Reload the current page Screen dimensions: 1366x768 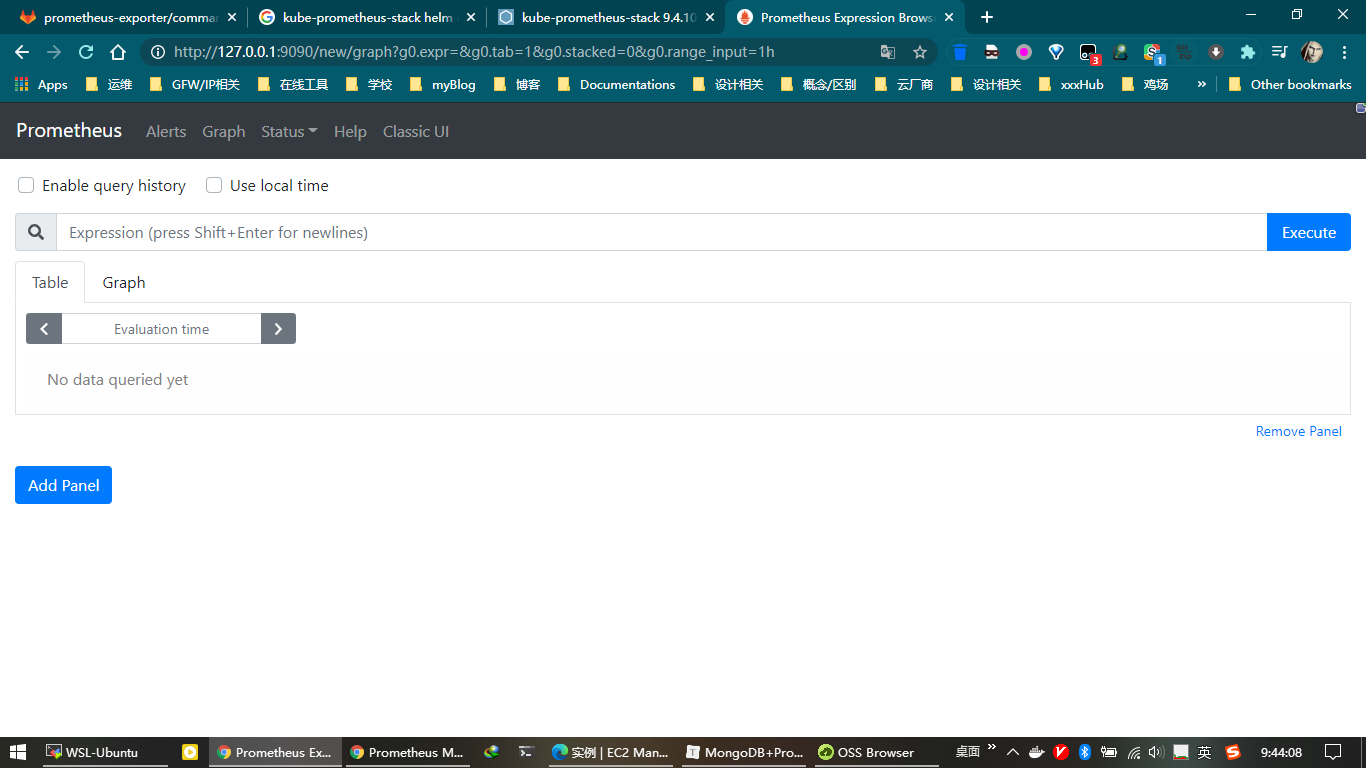[86, 52]
